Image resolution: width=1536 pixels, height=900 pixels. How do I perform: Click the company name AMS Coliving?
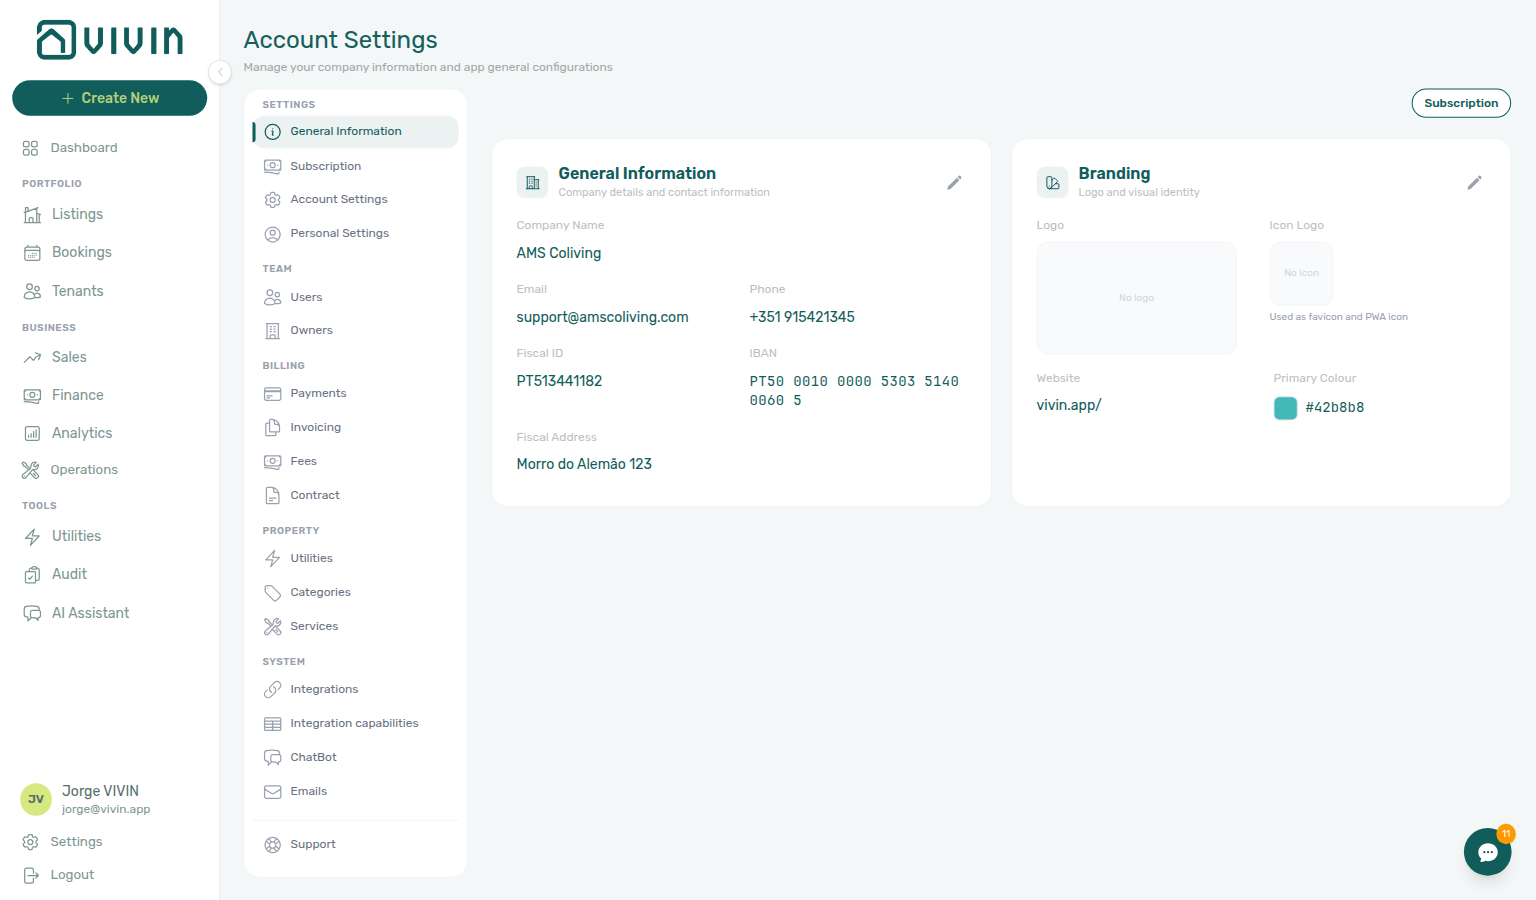pos(559,253)
